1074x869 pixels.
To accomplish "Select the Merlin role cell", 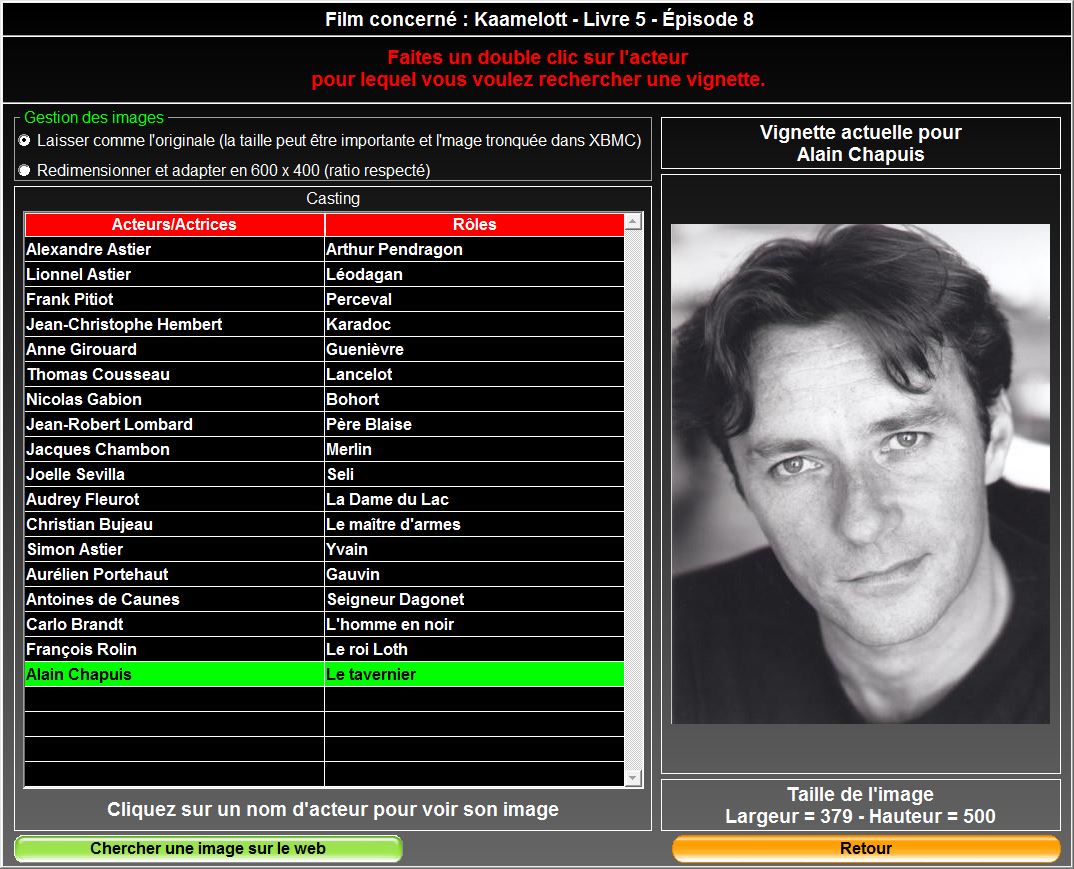I will click(475, 449).
